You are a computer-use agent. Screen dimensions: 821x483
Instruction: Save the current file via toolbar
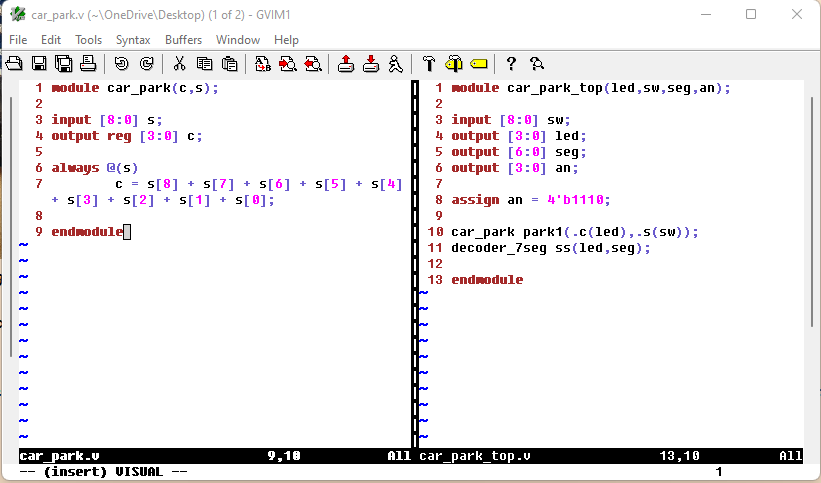39,64
